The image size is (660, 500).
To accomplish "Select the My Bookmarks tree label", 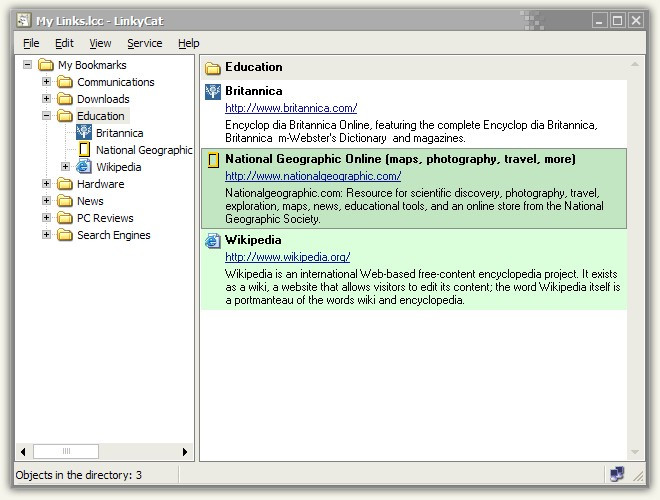I will pyautogui.click(x=92, y=65).
